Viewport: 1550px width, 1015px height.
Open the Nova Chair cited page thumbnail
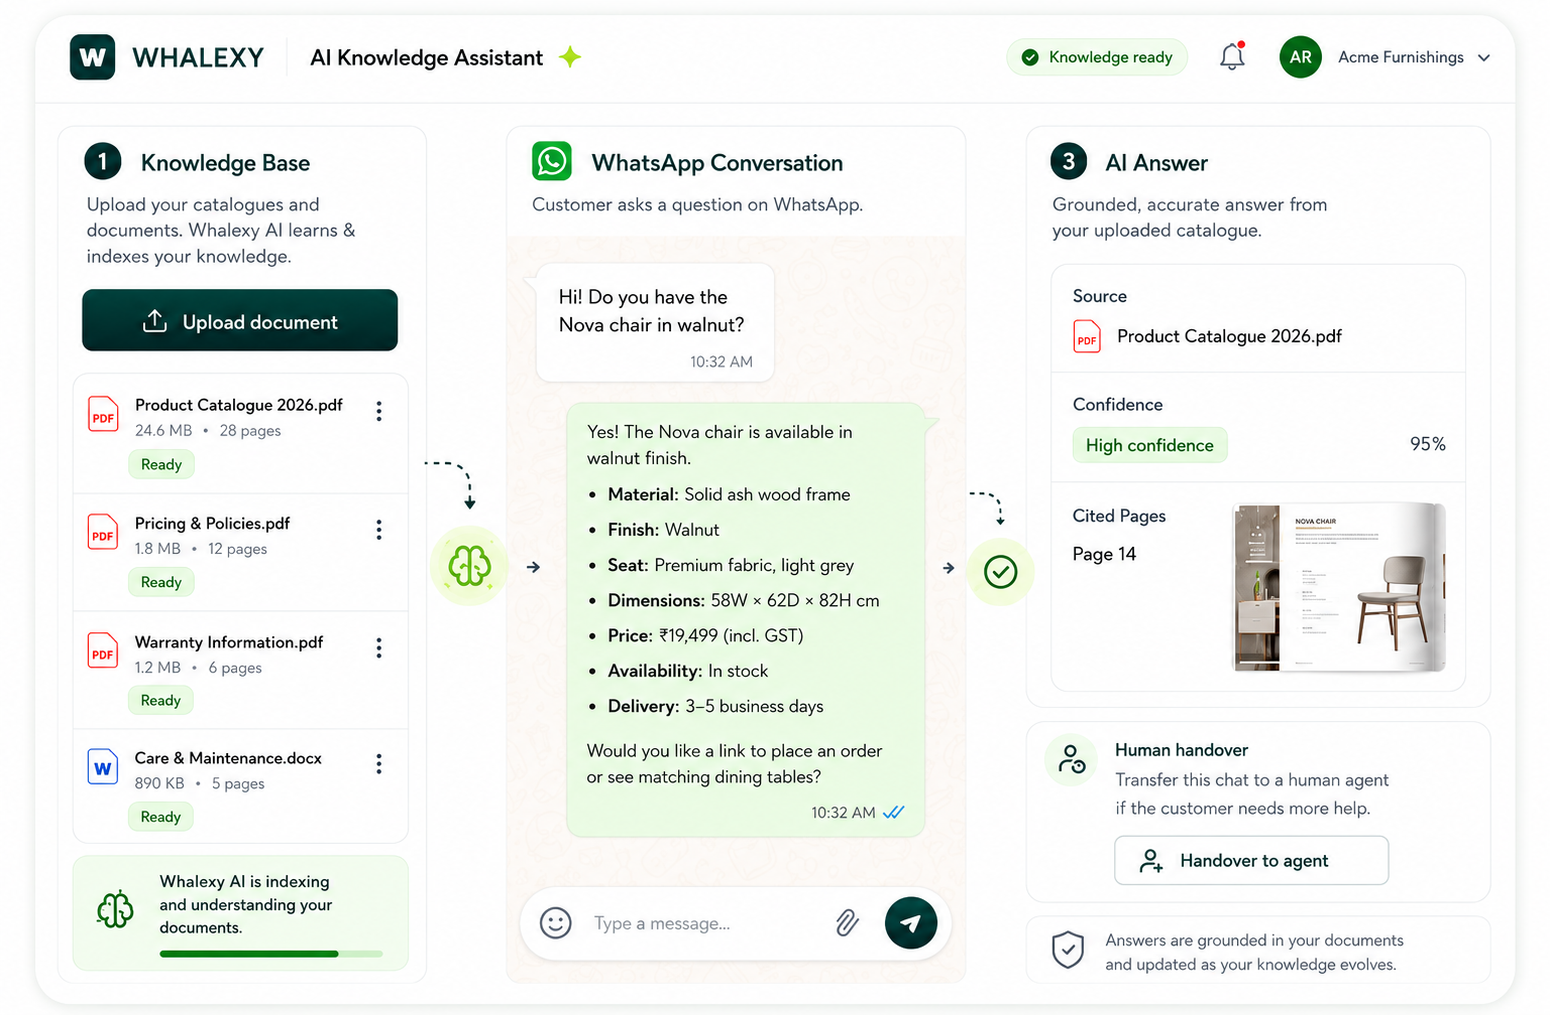pyautogui.click(x=1339, y=587)
